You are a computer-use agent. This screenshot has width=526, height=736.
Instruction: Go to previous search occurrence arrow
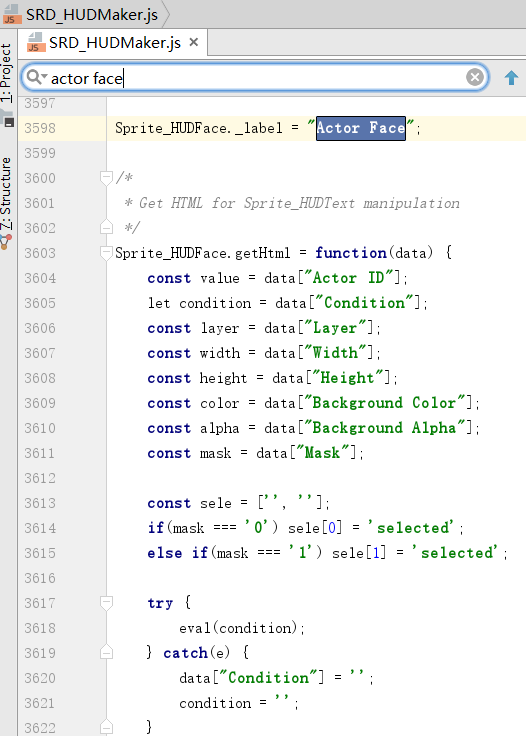coord(511,77)
